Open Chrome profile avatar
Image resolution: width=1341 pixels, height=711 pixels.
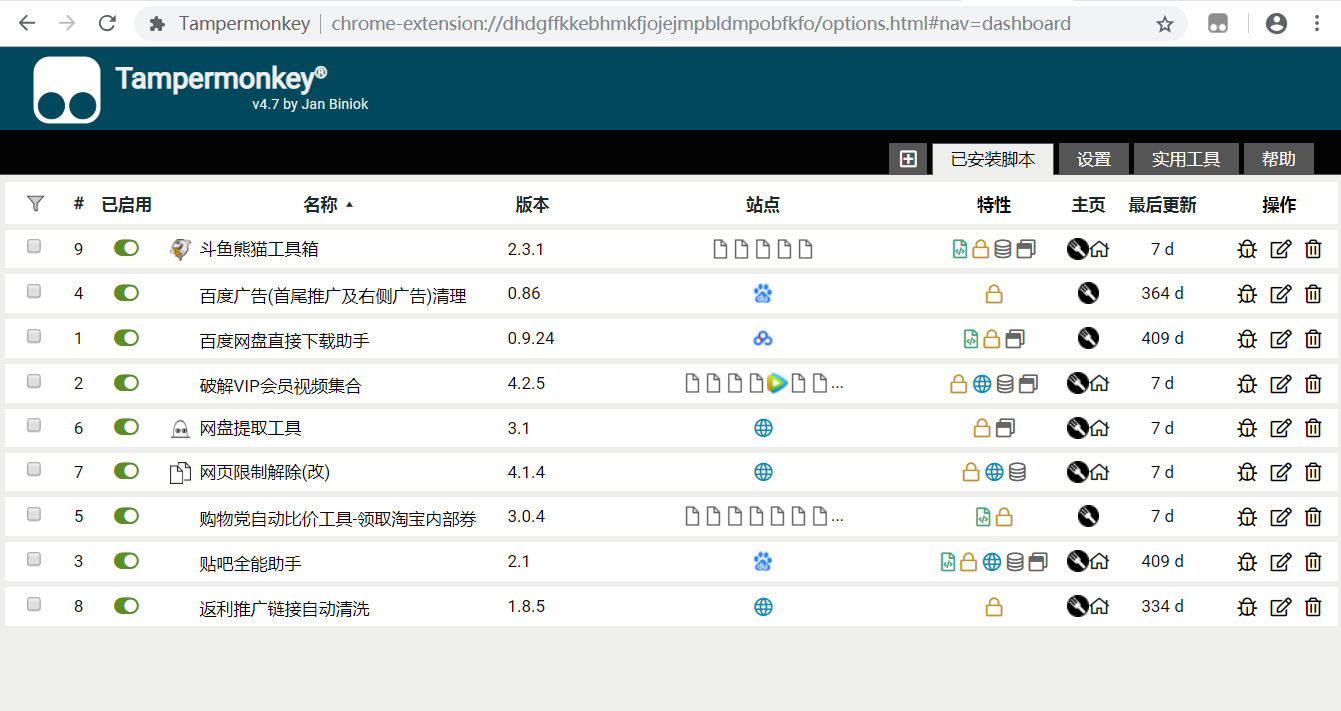1276,24
